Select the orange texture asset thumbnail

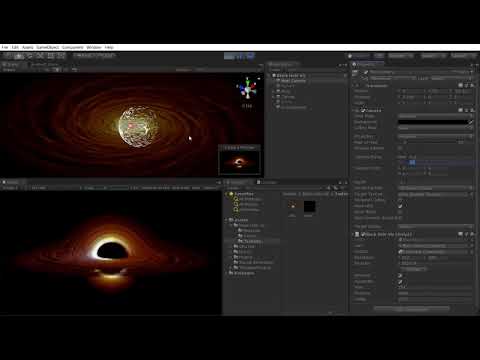[x=292, y=207]
